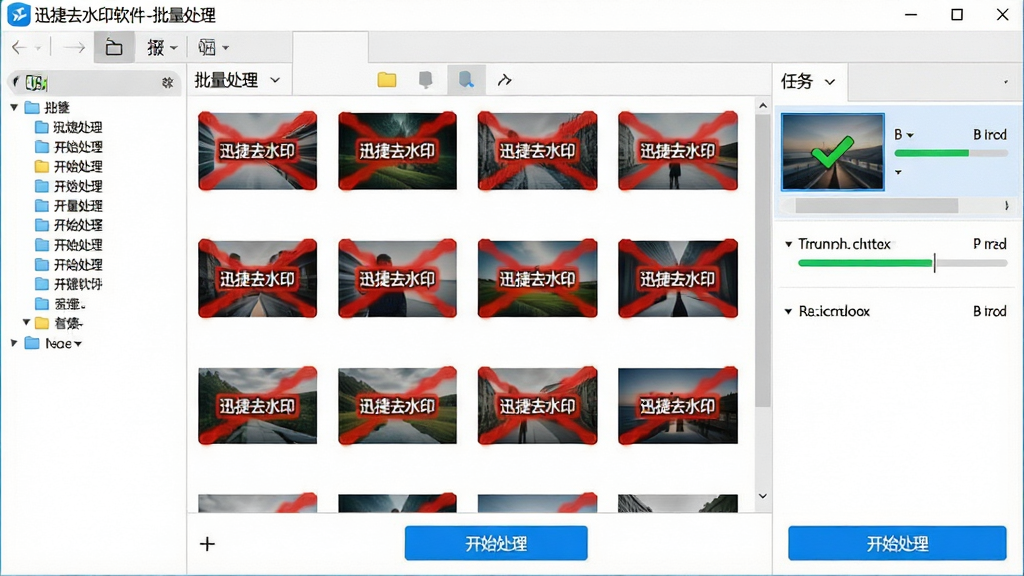1024x576 pixels.
Task: Open the back-arrow history dropdown
Action: click(38, 48)
